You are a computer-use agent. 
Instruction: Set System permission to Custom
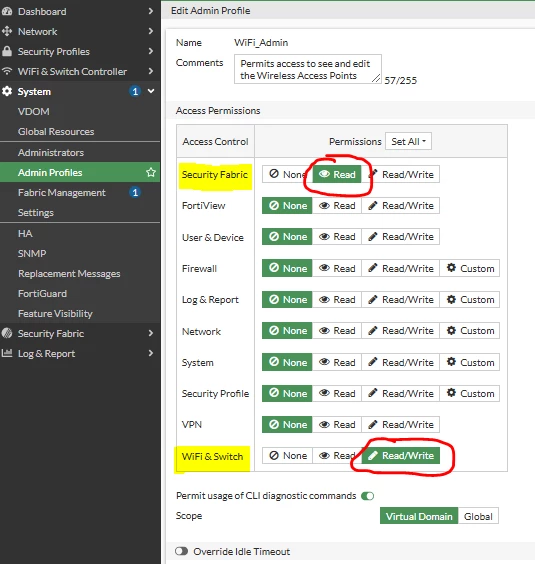pos(470,362)
